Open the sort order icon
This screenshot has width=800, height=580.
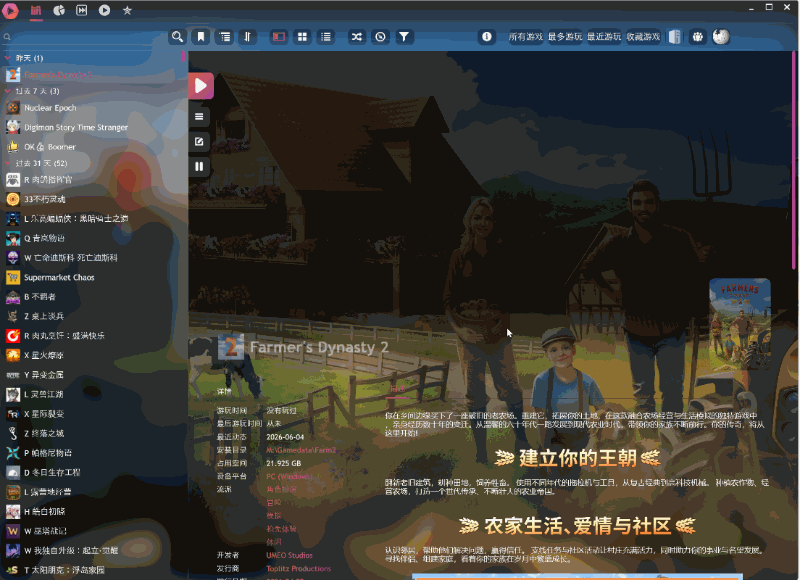247,37
